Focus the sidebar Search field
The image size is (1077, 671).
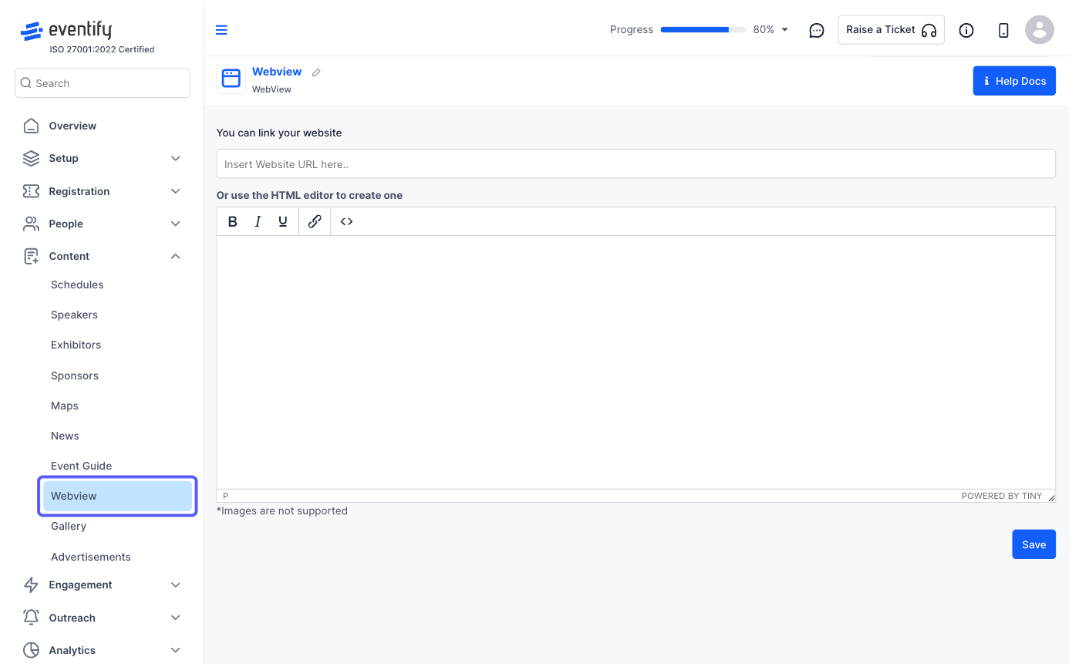tap(102, 83)
